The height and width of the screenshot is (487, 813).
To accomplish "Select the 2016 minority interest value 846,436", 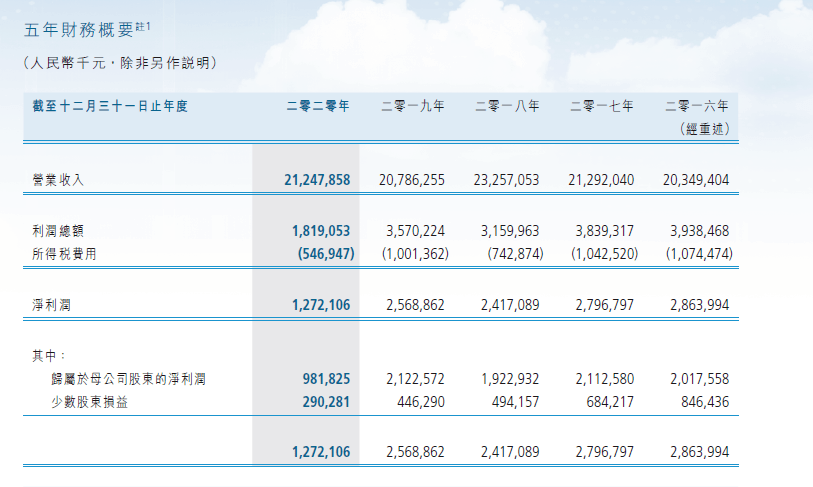I will [701, 403].
